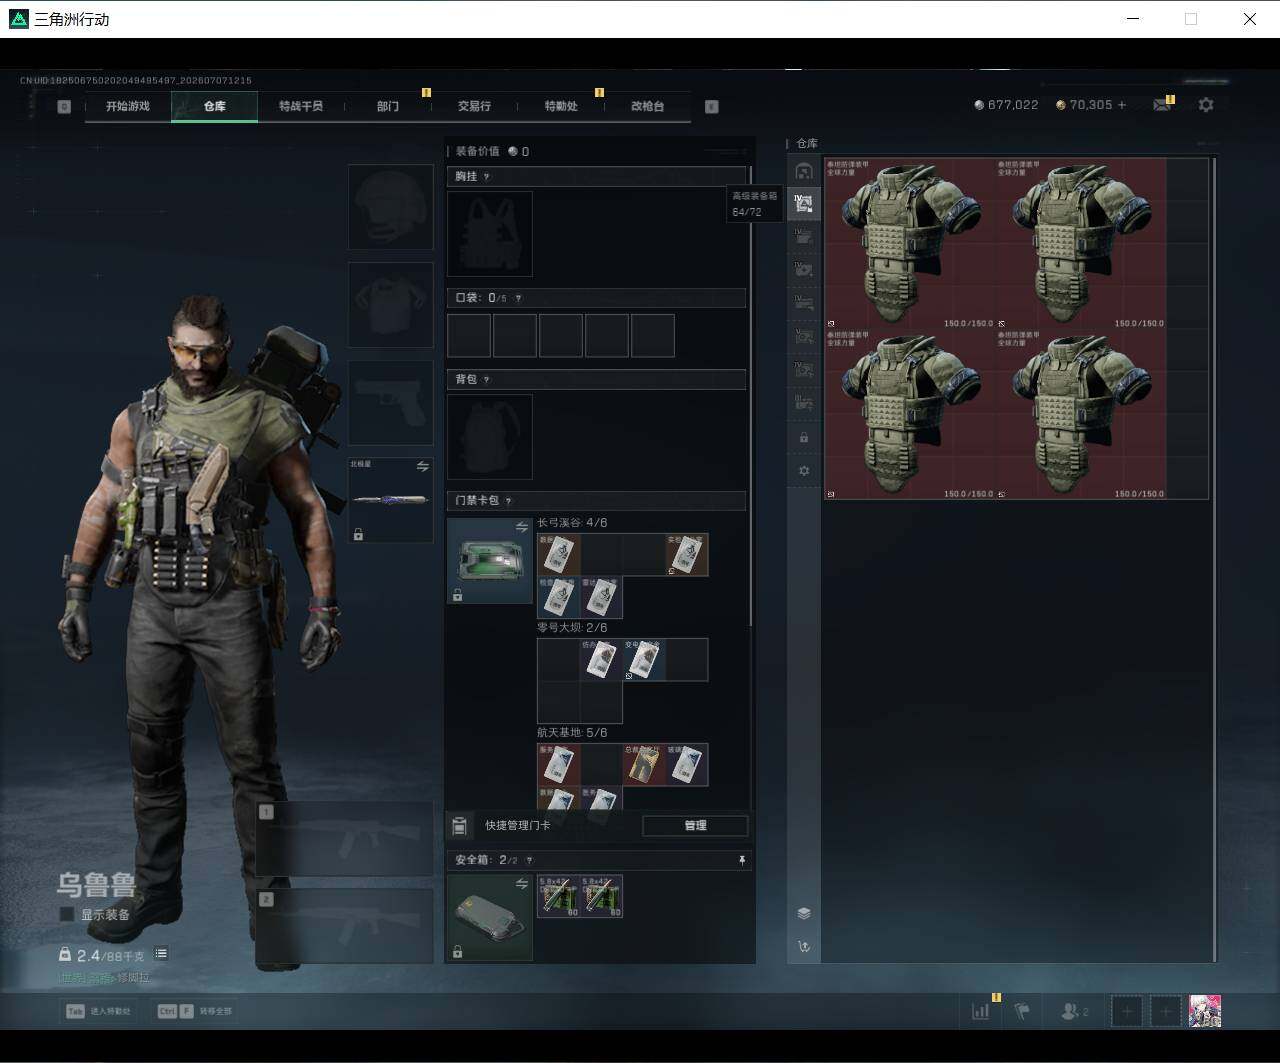1280x1063 pixels.
Task: Click the Tab 进入移動处 shortcut
Action: click(98, 1011)
